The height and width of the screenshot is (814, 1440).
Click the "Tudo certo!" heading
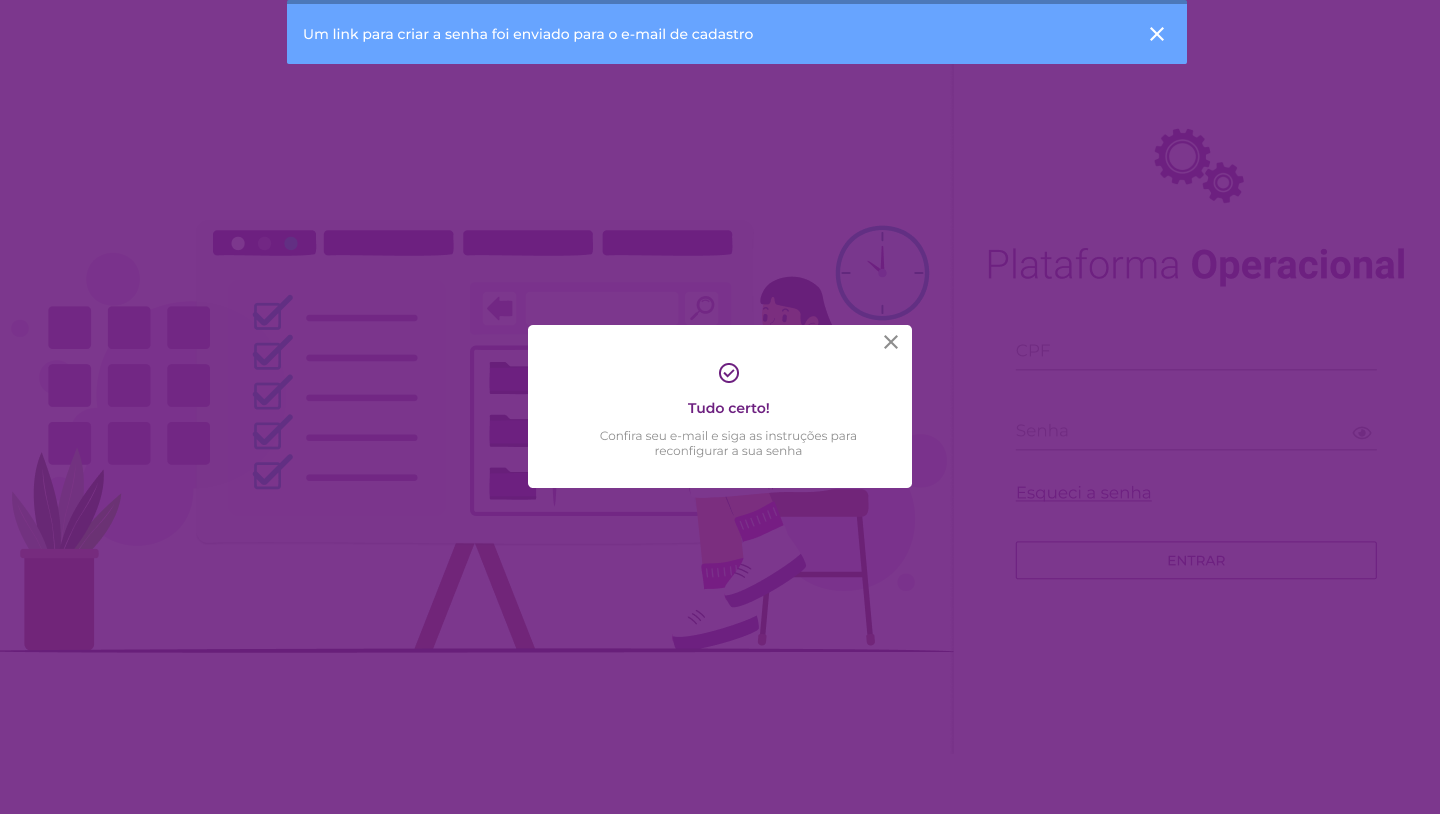tap(729, 408)
